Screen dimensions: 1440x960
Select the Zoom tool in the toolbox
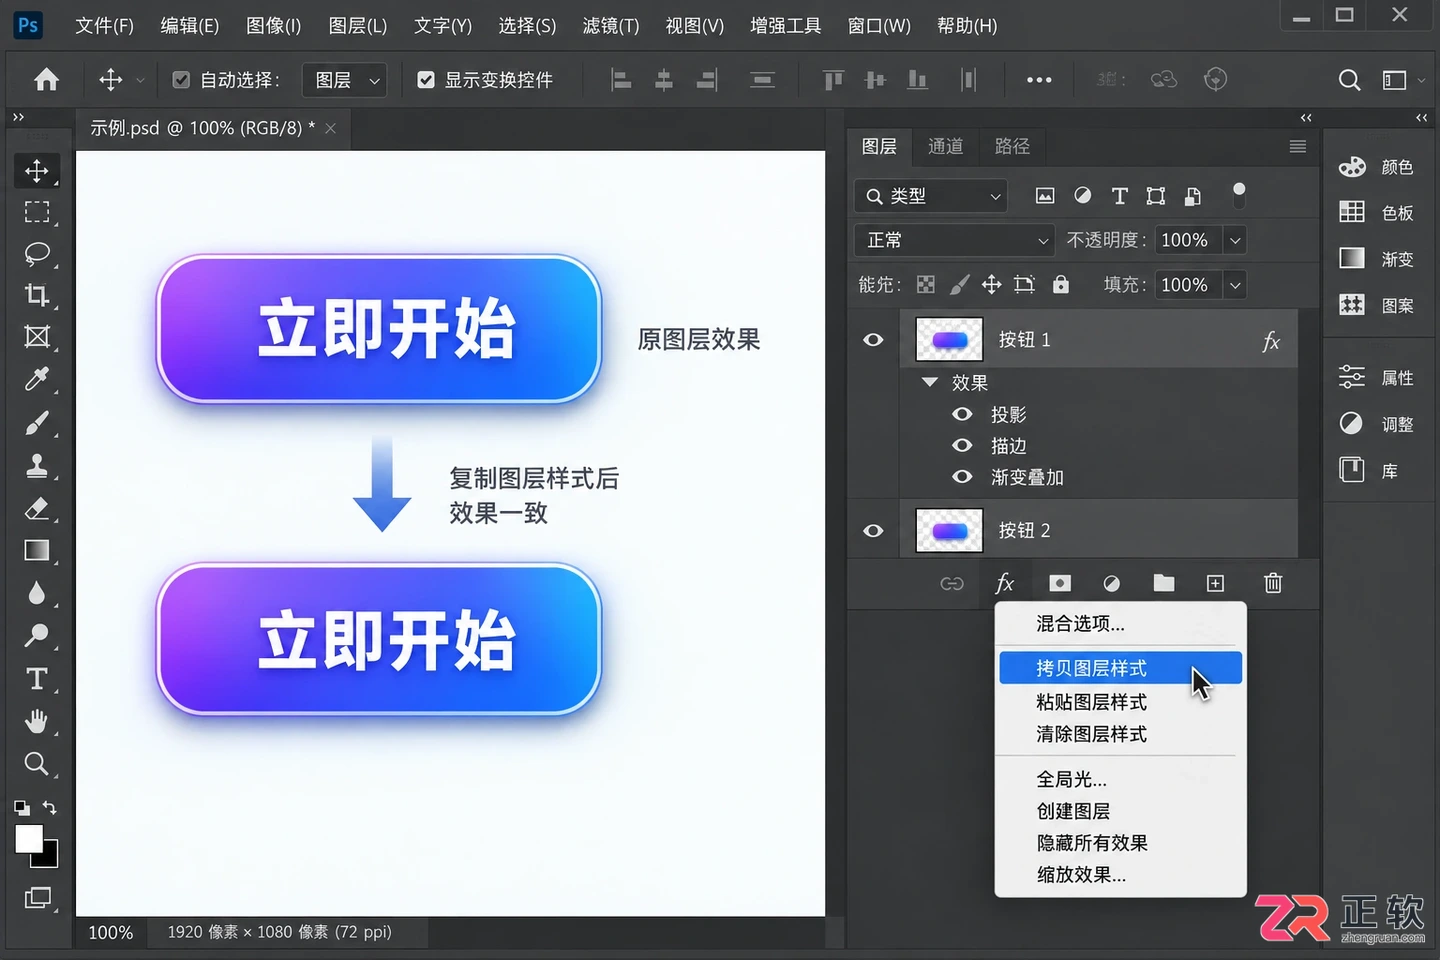coord(37,764)
